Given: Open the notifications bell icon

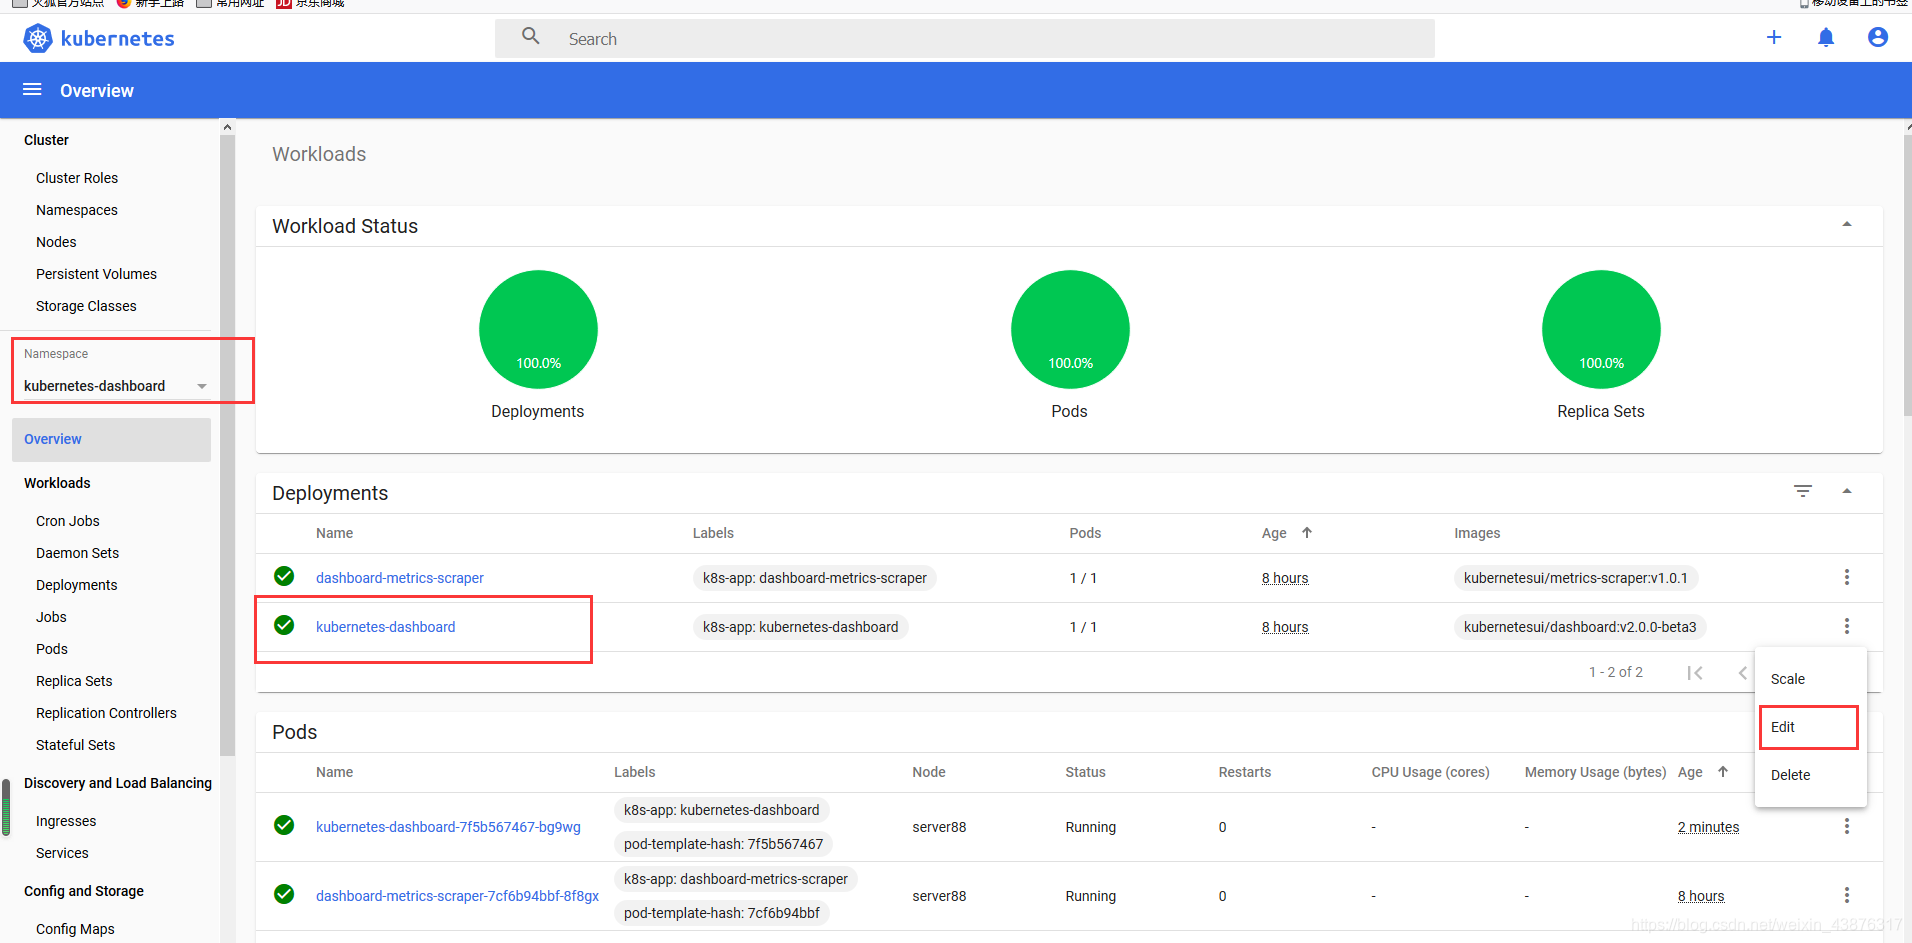Looking at the screenshot, I should [x=1826, y=37].
